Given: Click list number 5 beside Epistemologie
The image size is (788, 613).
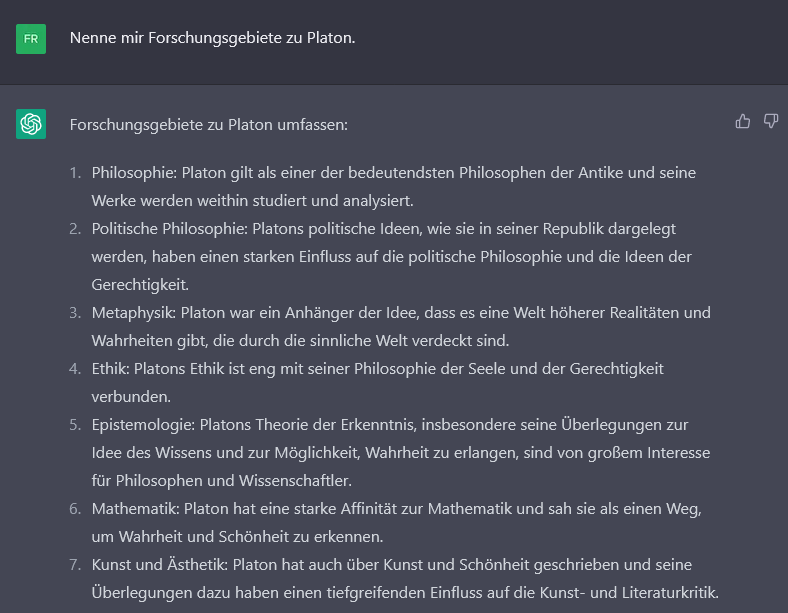Looking at the screenshot, I should (75, 424).
